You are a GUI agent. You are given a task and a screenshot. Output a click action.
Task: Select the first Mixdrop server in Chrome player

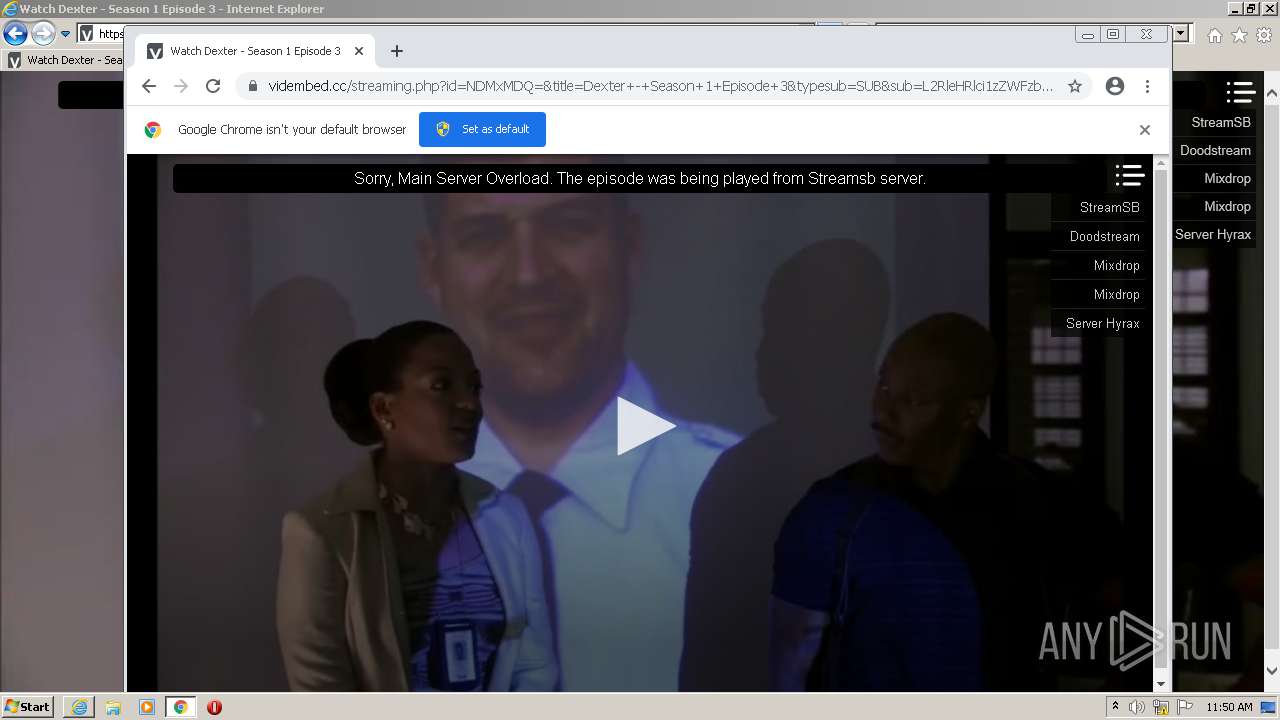point(1116,265)
